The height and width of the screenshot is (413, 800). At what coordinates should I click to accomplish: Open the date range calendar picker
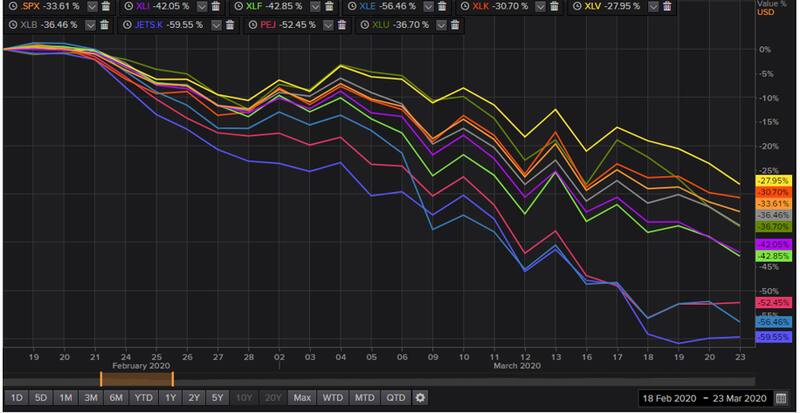(780, 398)
